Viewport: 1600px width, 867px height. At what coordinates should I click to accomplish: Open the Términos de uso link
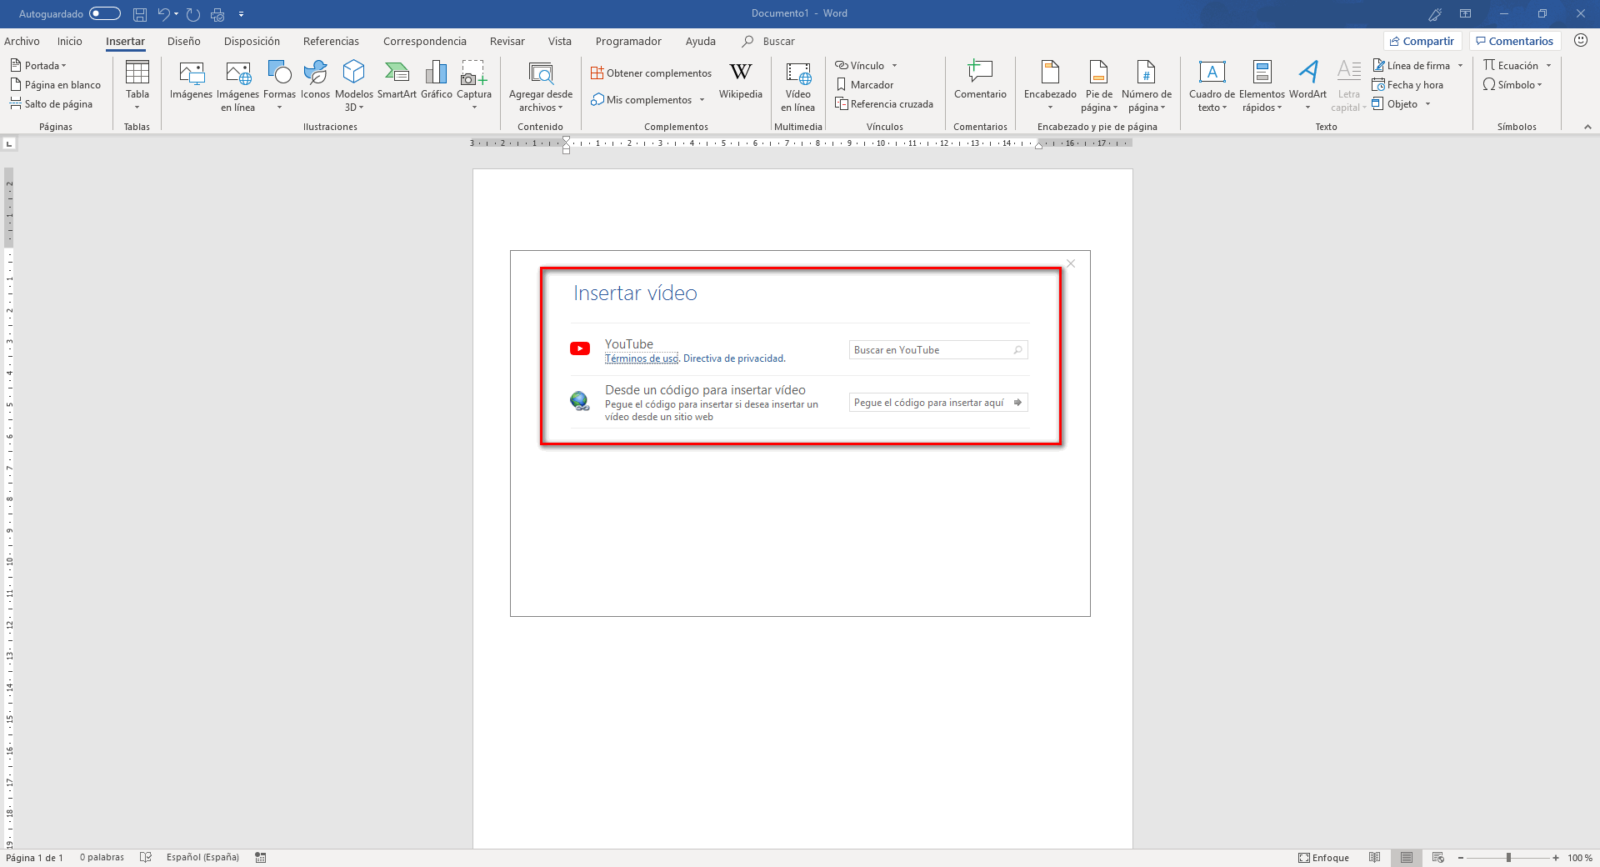(x=641, y=359)
